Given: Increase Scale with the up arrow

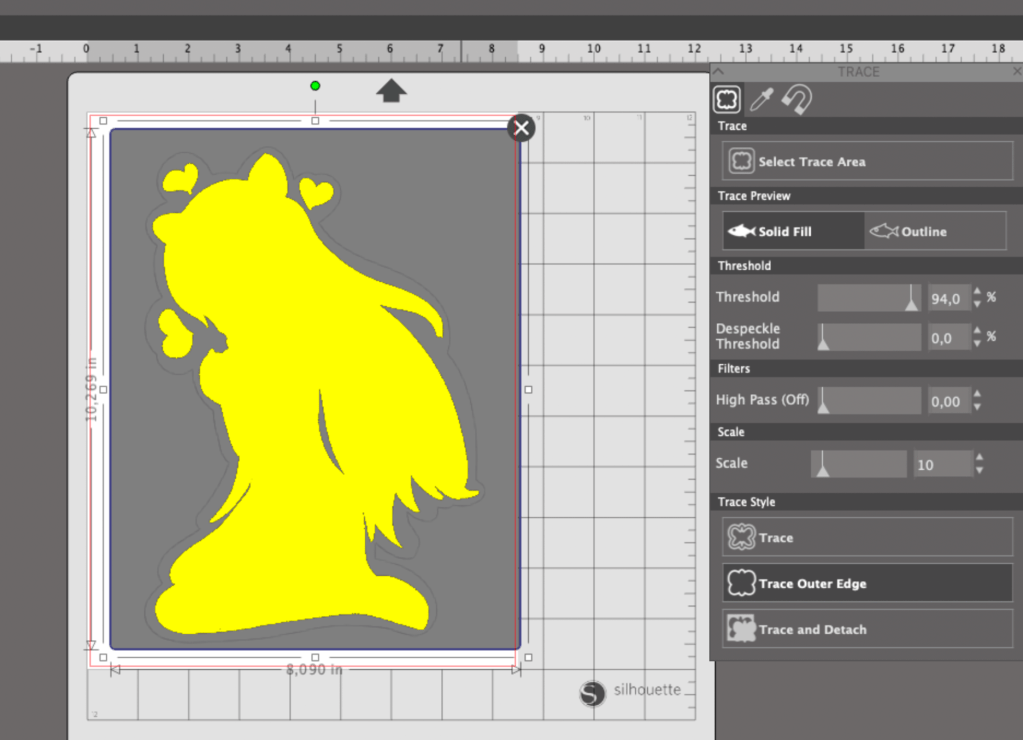Looking at the screenshot, I should coord(979,458).
